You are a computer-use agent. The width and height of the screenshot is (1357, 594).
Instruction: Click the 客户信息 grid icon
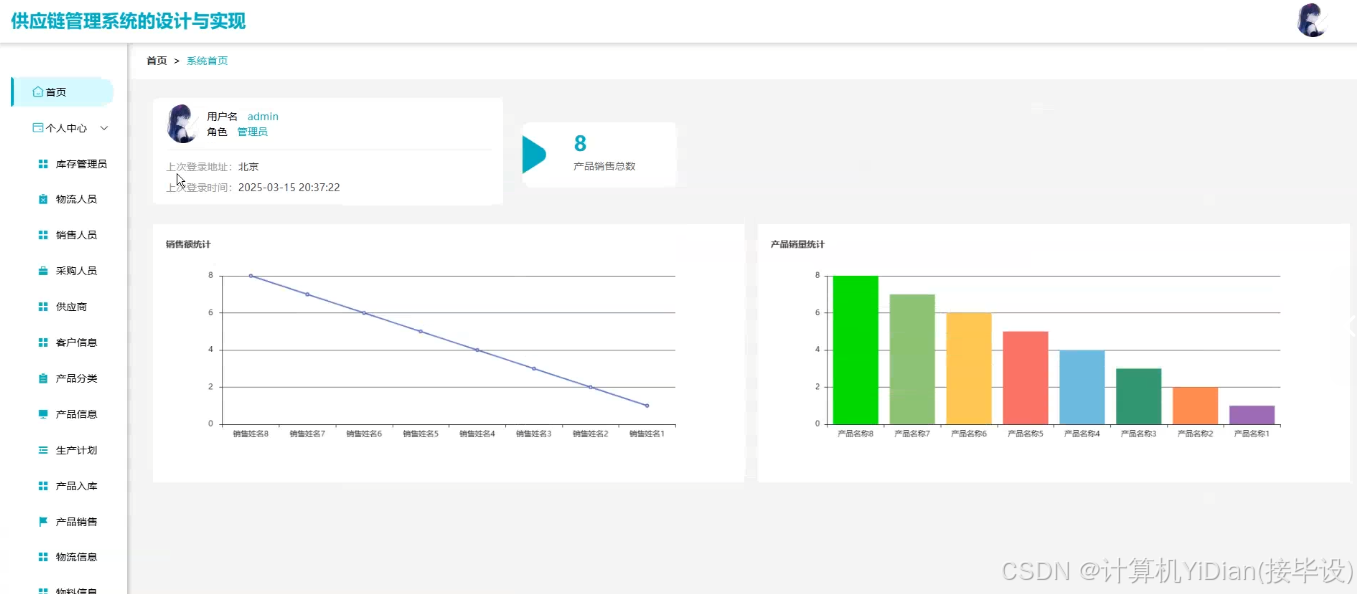coord(43,343)
